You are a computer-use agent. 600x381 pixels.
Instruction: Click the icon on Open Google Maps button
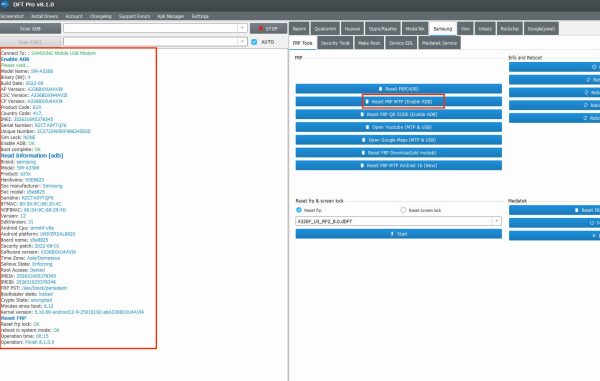364,140
